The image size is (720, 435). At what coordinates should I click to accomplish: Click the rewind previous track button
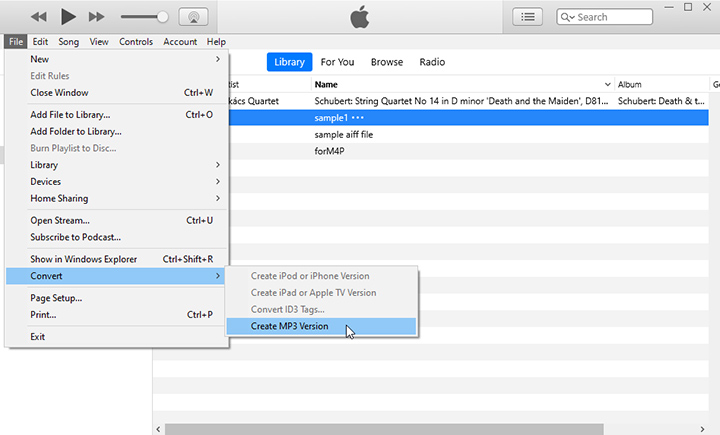(39, 17)
